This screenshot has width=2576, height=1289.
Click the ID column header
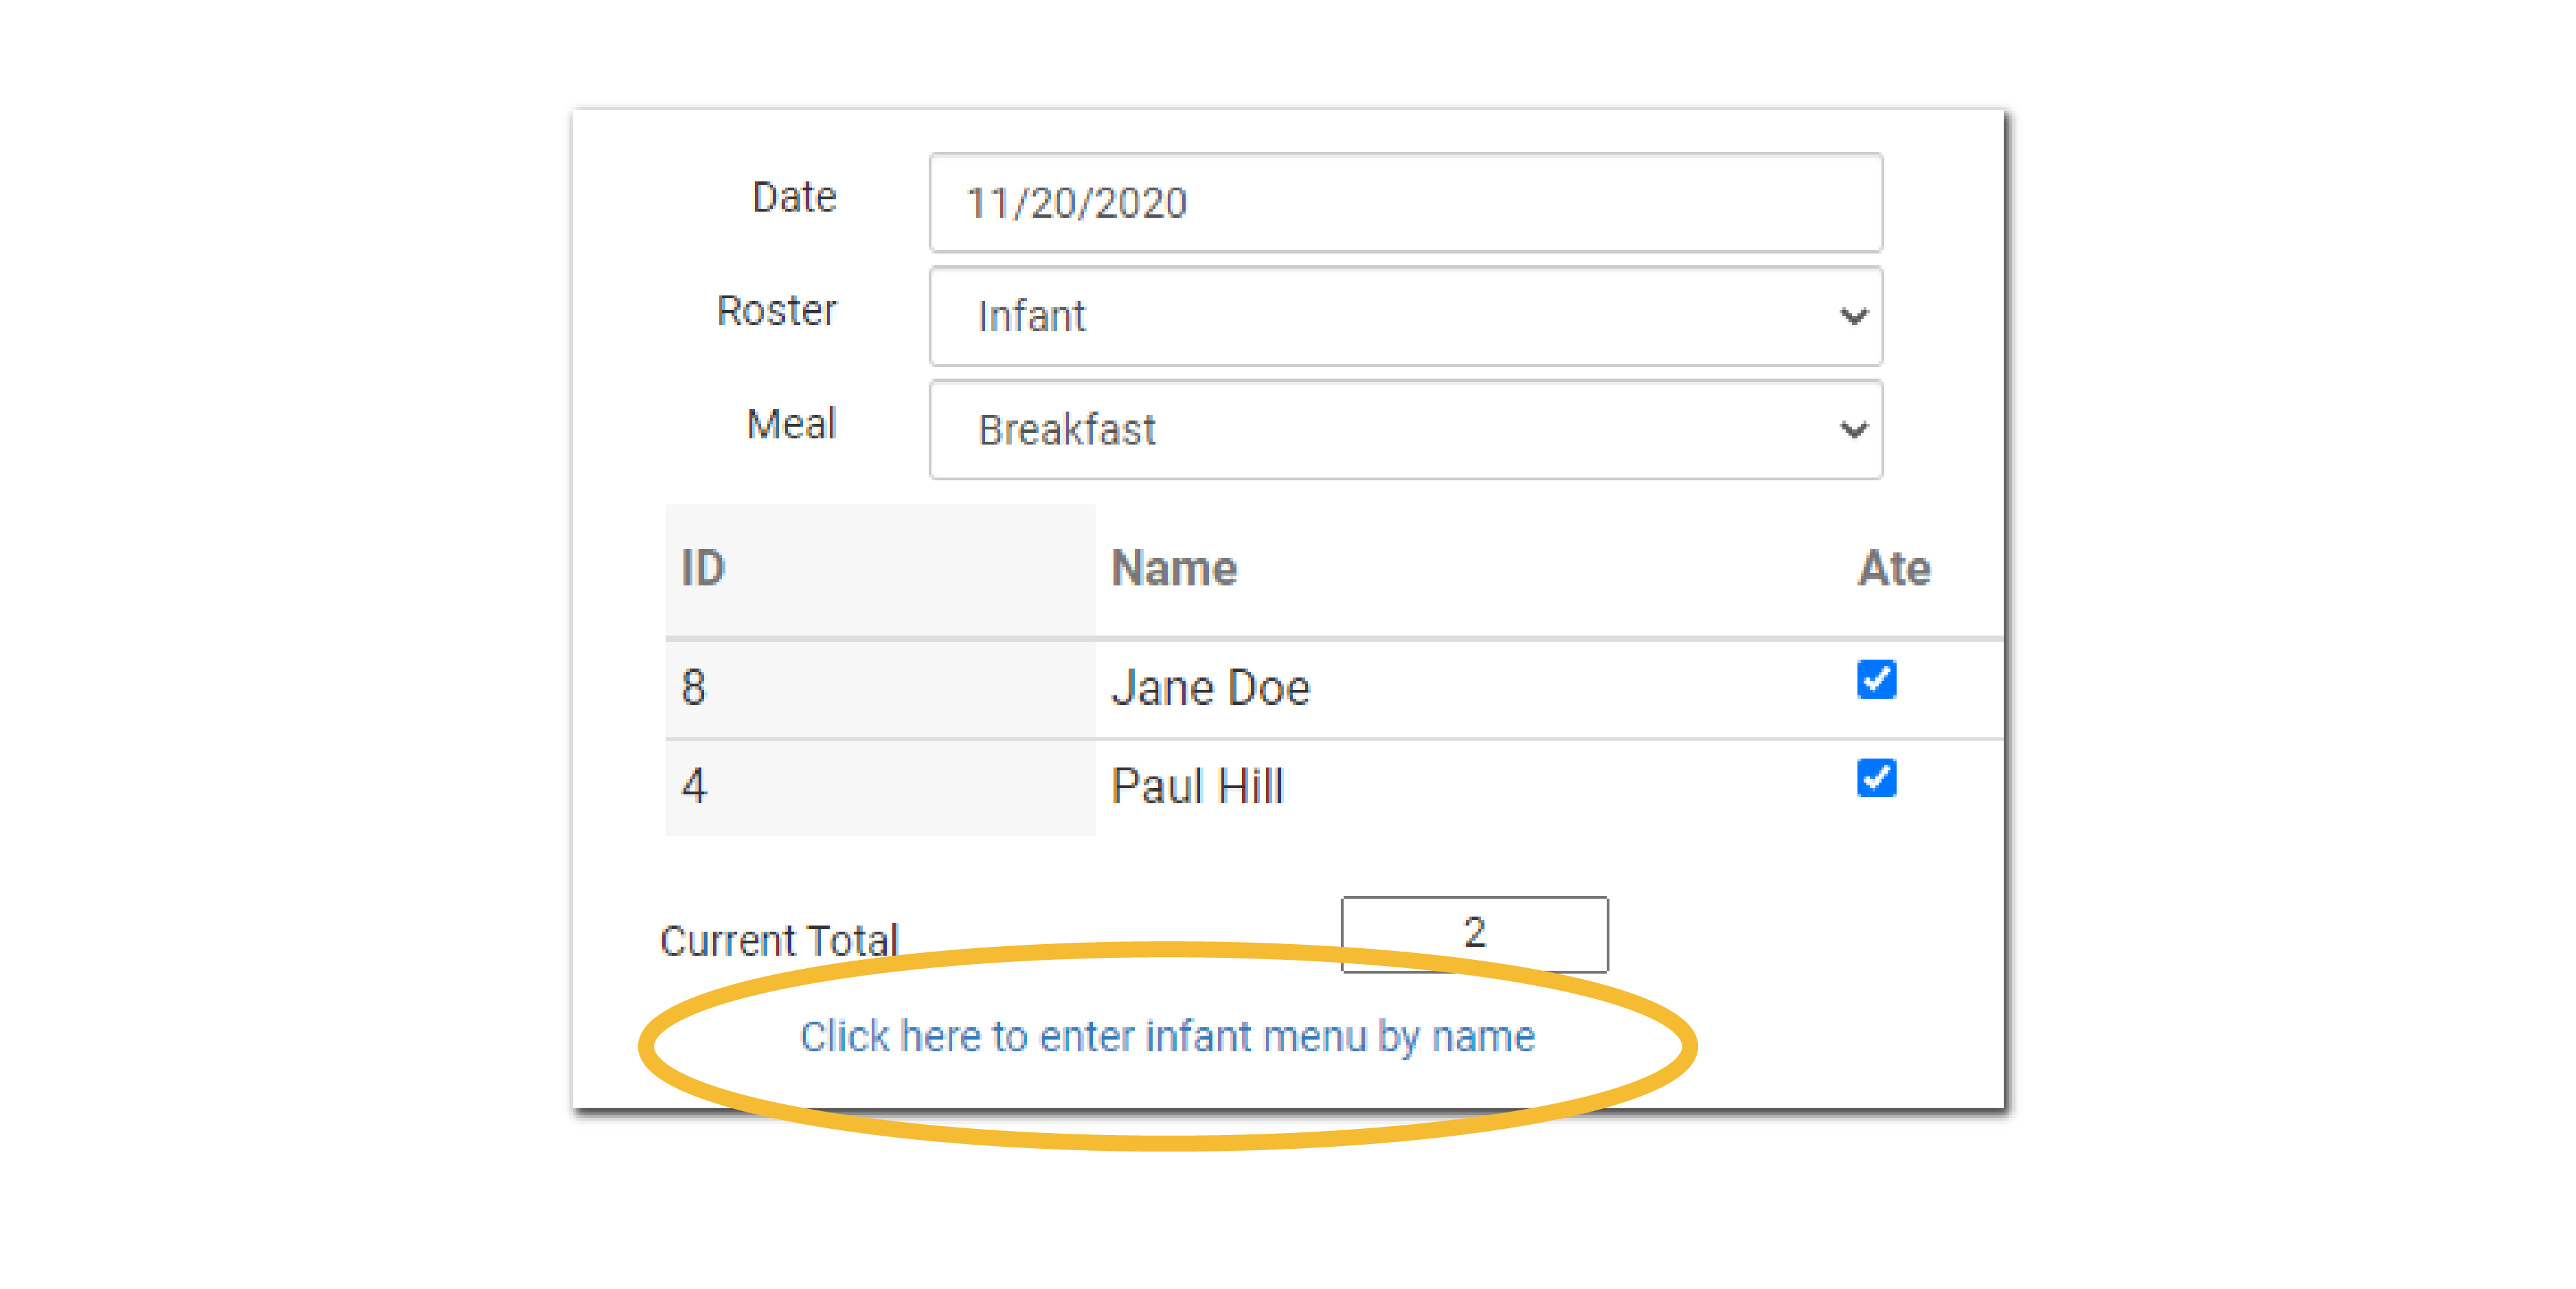(x=703, y=568)
